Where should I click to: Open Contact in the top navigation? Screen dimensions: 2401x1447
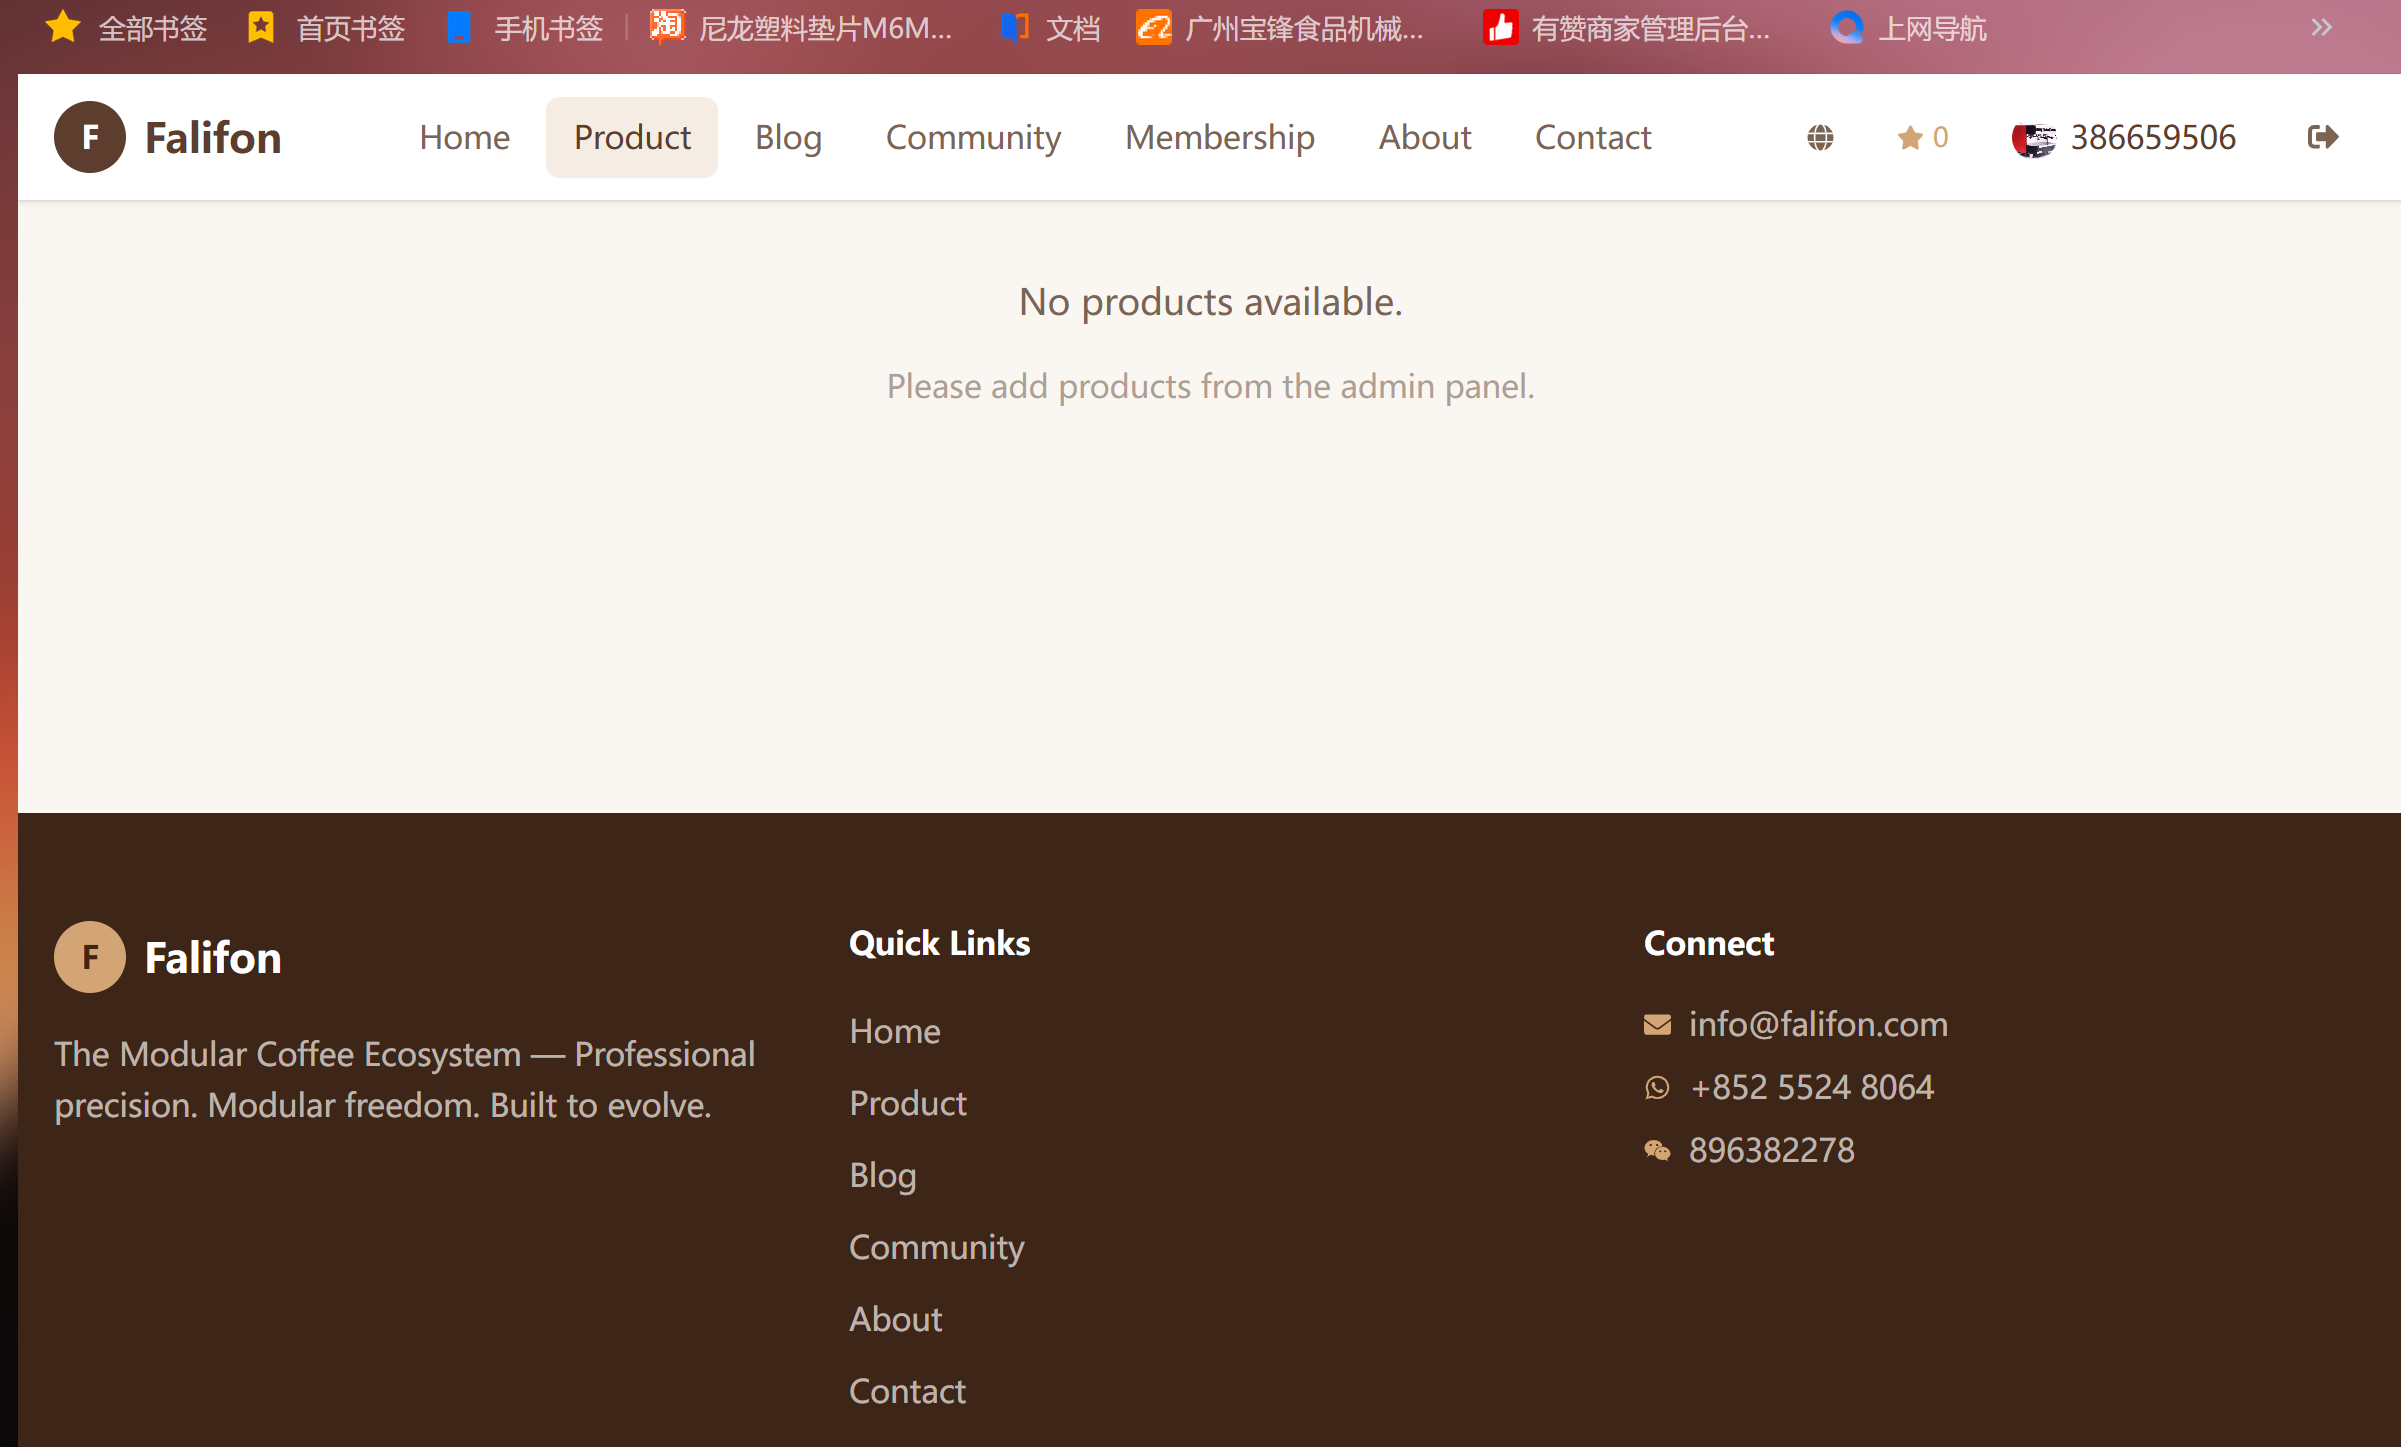click(x=1593, y=137)
